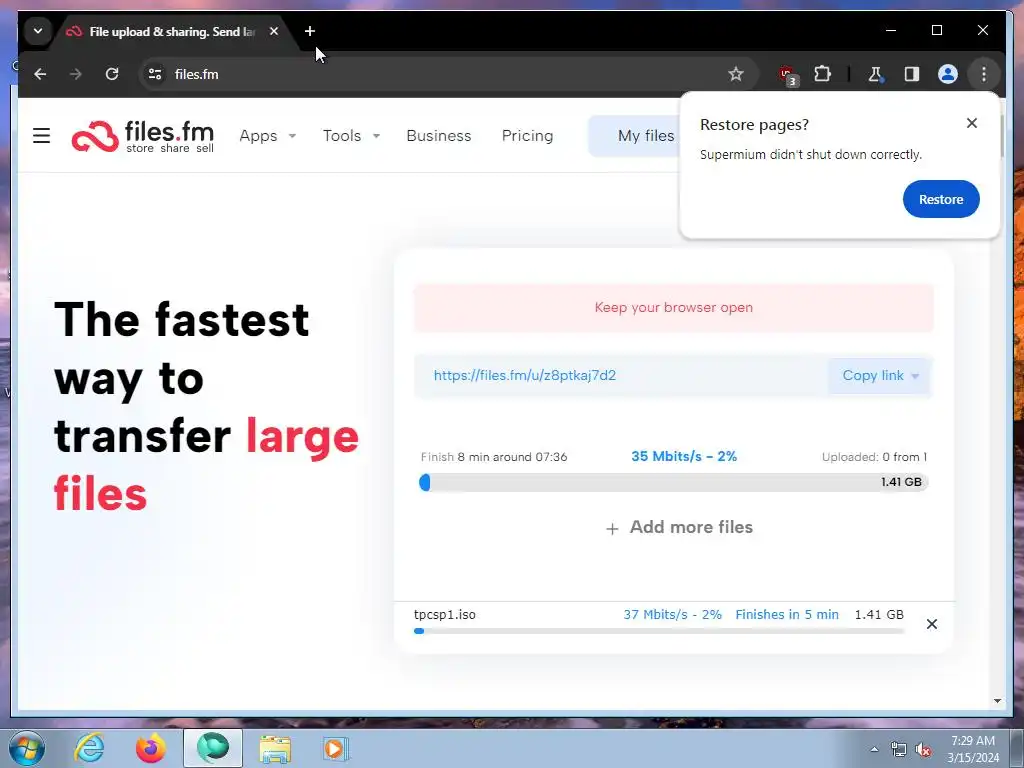Click the taskbar clock showing 7:29 AM
This screenshot has height=768, width=1024.
(973, 749)
